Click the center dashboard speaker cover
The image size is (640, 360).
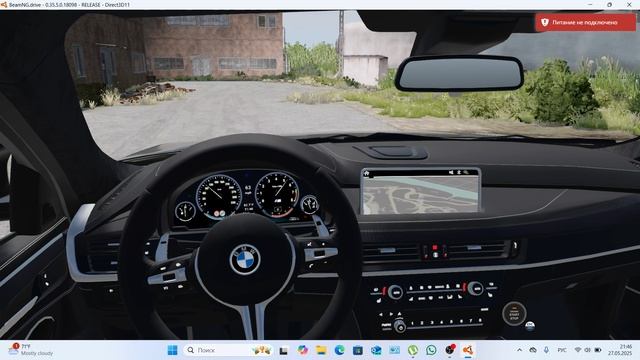(391, 152)
